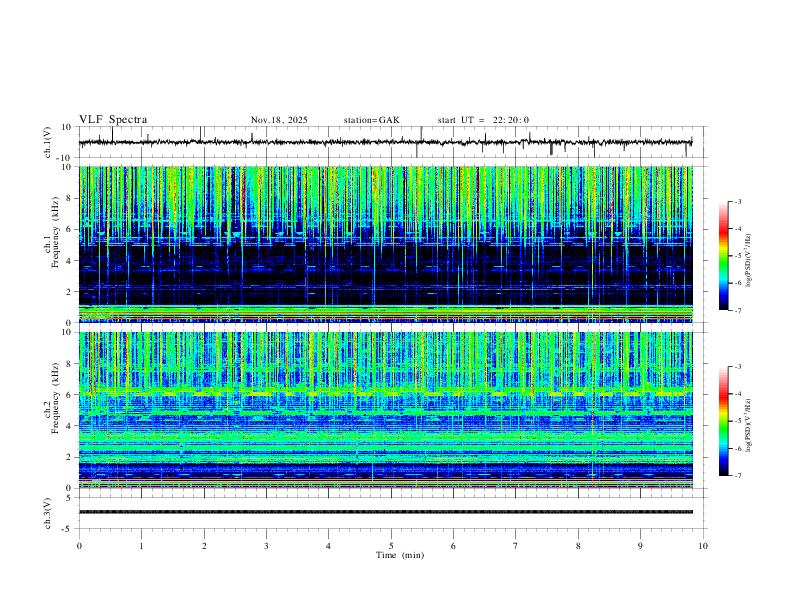Screen dimensions: 792x612
Task: Click the 'start UT = 22:20:0' text
Action: tap(483, 120)
